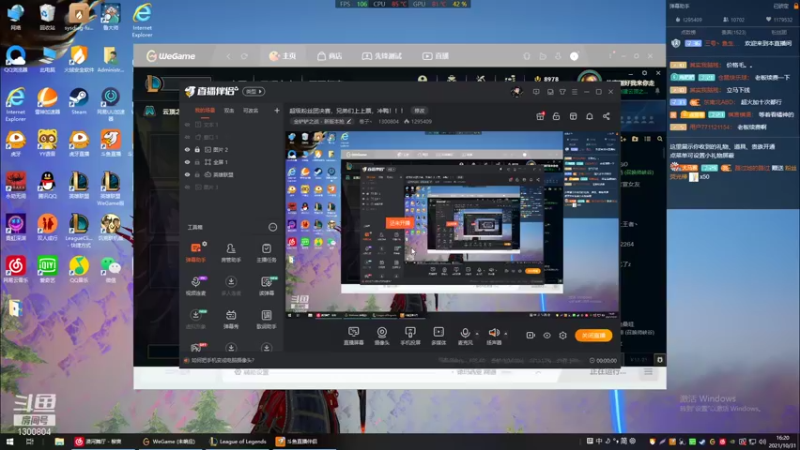Open the 视频连麦 tool
Screen dimensions: 800x450
(196, 286)
